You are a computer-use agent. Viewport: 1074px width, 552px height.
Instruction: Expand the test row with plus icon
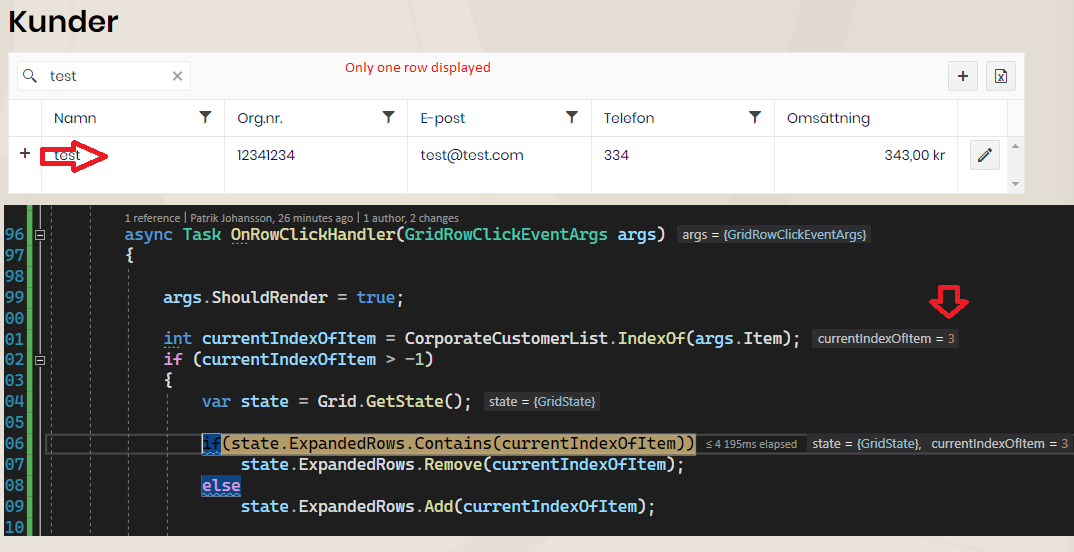[25, 154]
